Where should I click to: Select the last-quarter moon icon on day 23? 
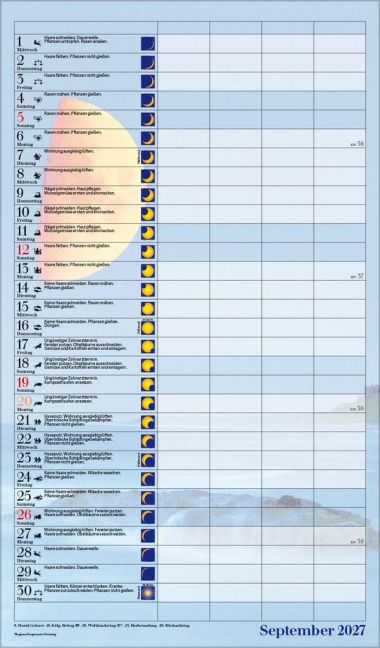point(148,460)
